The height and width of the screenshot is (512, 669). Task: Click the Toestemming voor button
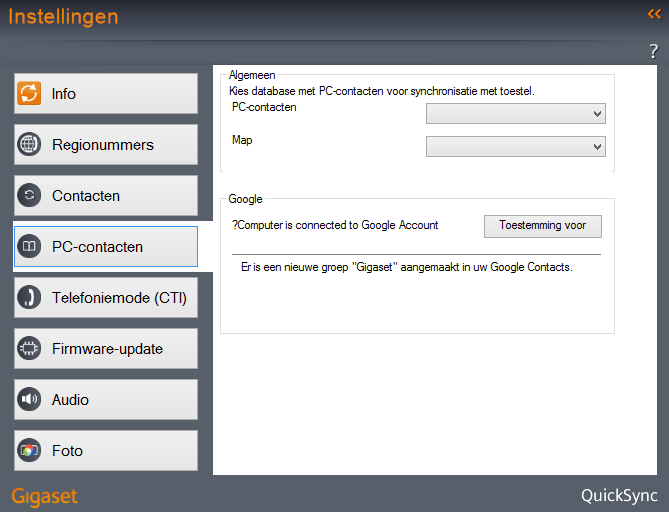[x=543, y=226]
